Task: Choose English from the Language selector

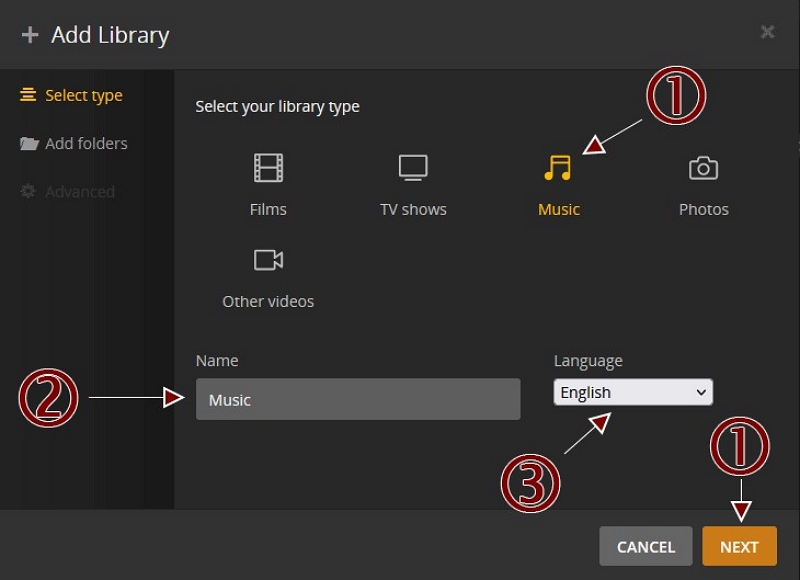Action: click(x=632, y=391)
